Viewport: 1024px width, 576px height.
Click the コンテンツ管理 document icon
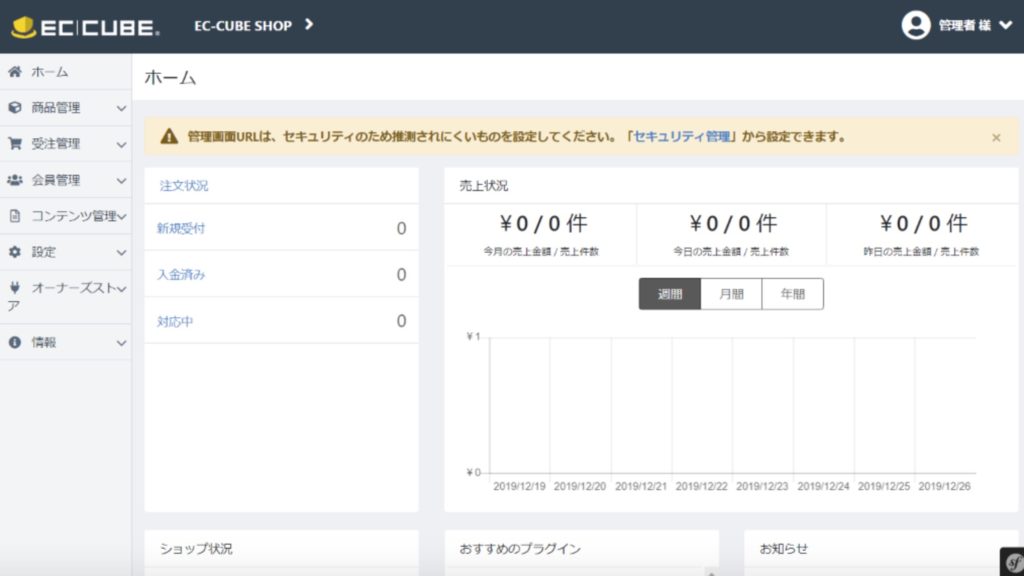tap(13, 216)
